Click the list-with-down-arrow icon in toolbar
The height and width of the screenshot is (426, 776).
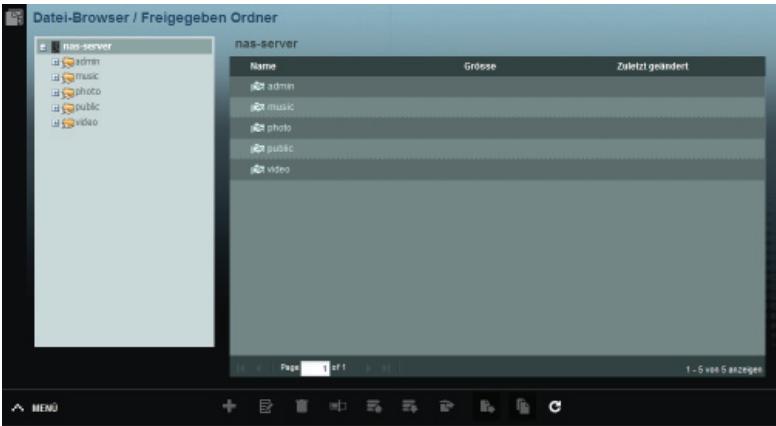pos(410,407)
